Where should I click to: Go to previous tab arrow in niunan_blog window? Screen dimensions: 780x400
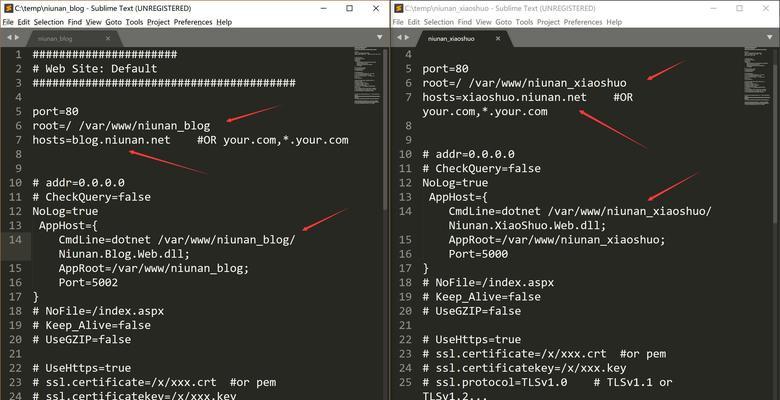click(9, 37)
